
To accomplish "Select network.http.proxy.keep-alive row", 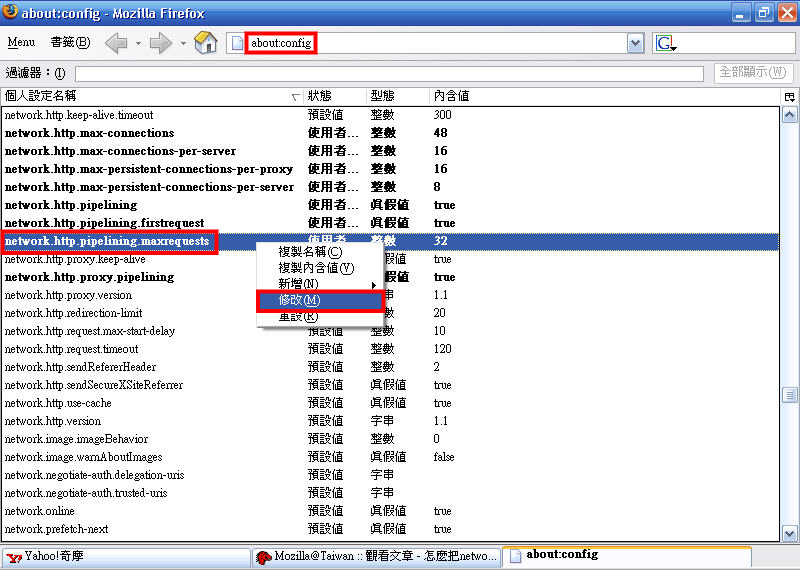I will 390,259.
